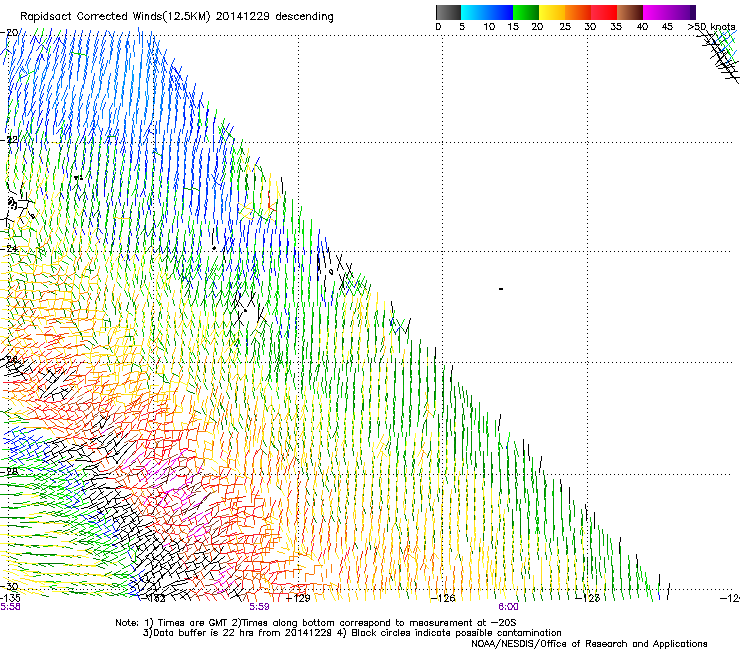Click the note about black circles contamination

[x=449, y=633]
